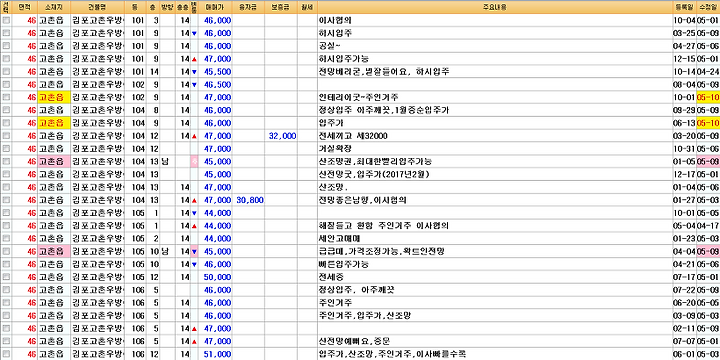Tick the checkbox for the row registered 10-04
The width and height of the screenshot is (720, 360).
coord(6,21)
